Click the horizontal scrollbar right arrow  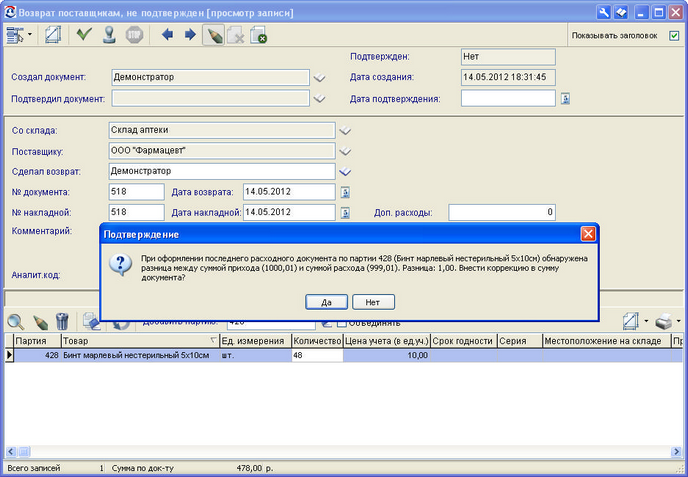676,451
